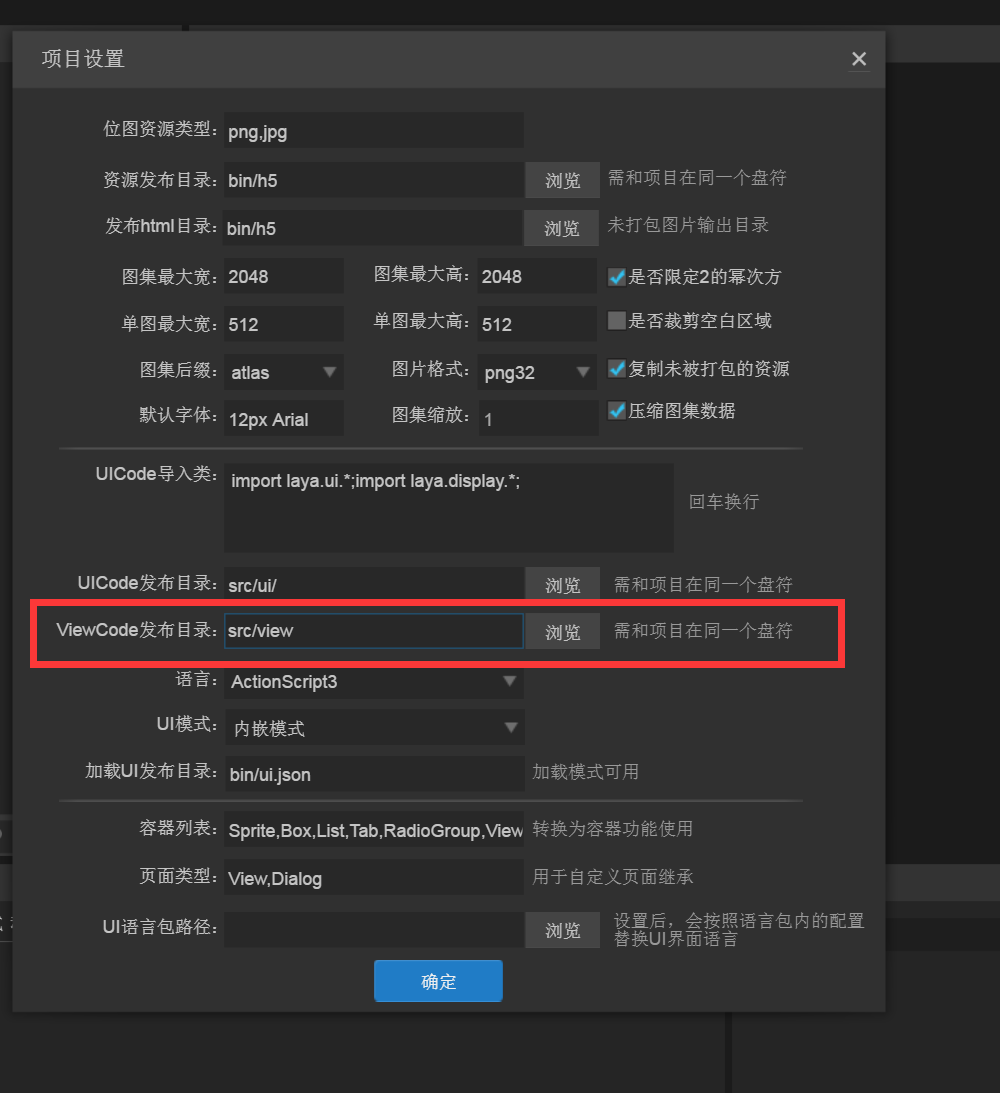Click the 转换为容器功能使用 hint text

[x=613, y=829]
